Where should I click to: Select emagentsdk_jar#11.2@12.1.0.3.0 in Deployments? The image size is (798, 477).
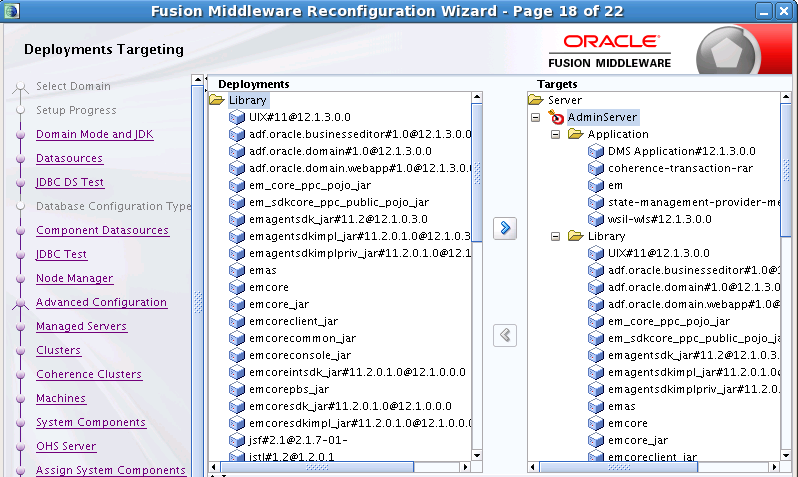(338, 219)
